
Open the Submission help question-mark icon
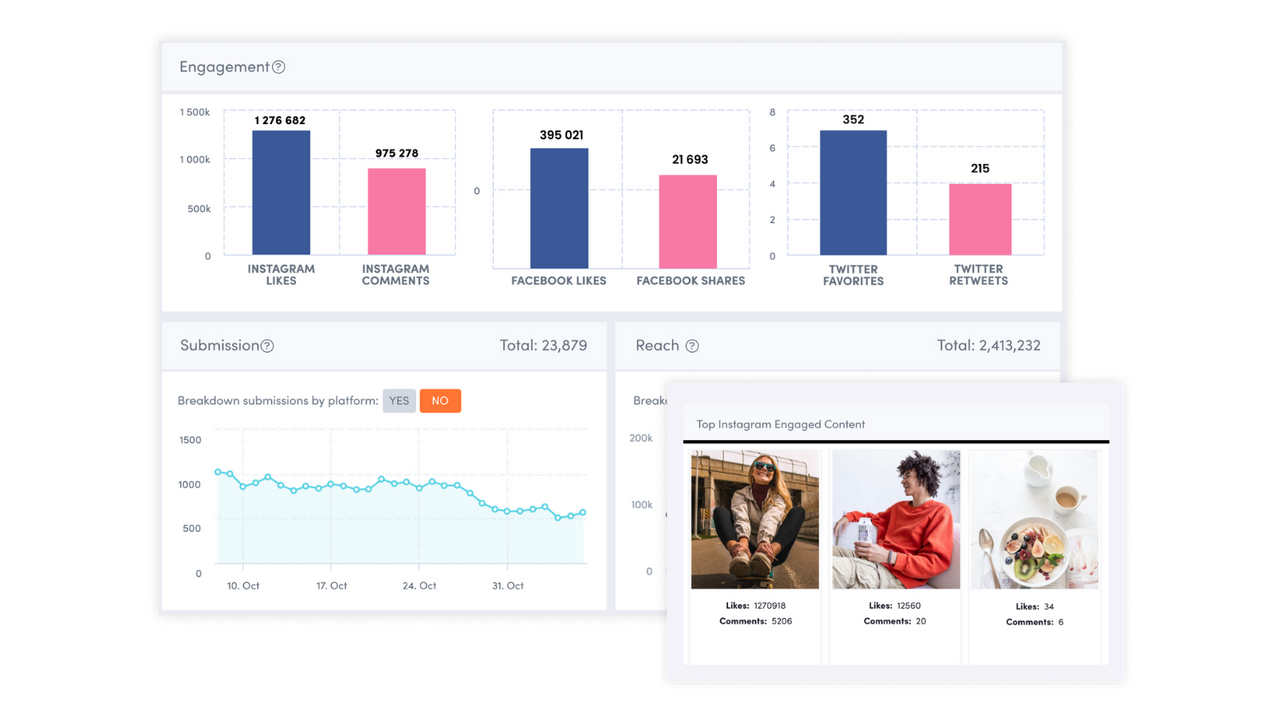pos(267,346)
